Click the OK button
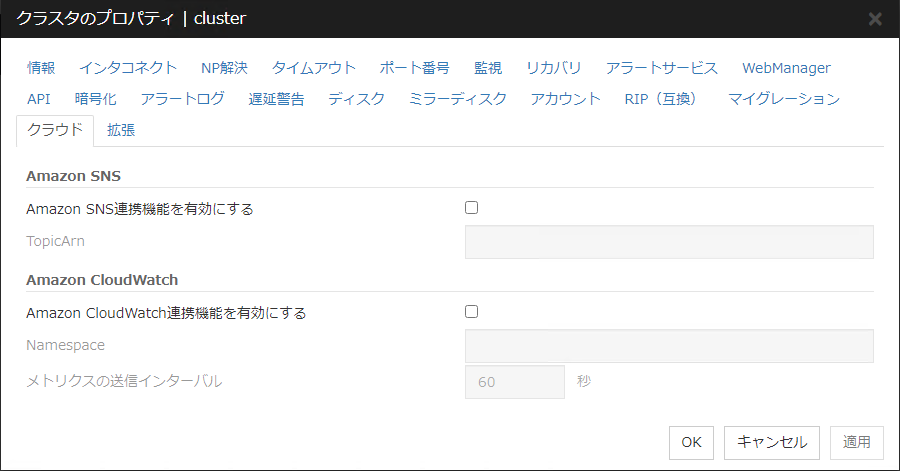 pos(691,441)
